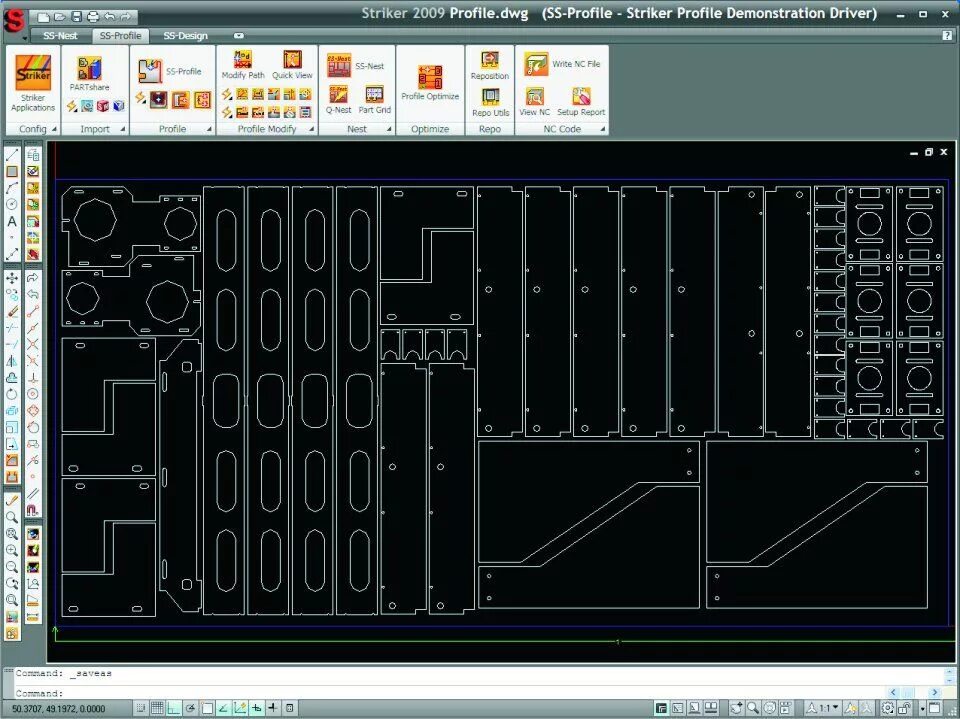Select the Mirror tool
This screenshot has height=719, width=960.
(x=12, y=361)
